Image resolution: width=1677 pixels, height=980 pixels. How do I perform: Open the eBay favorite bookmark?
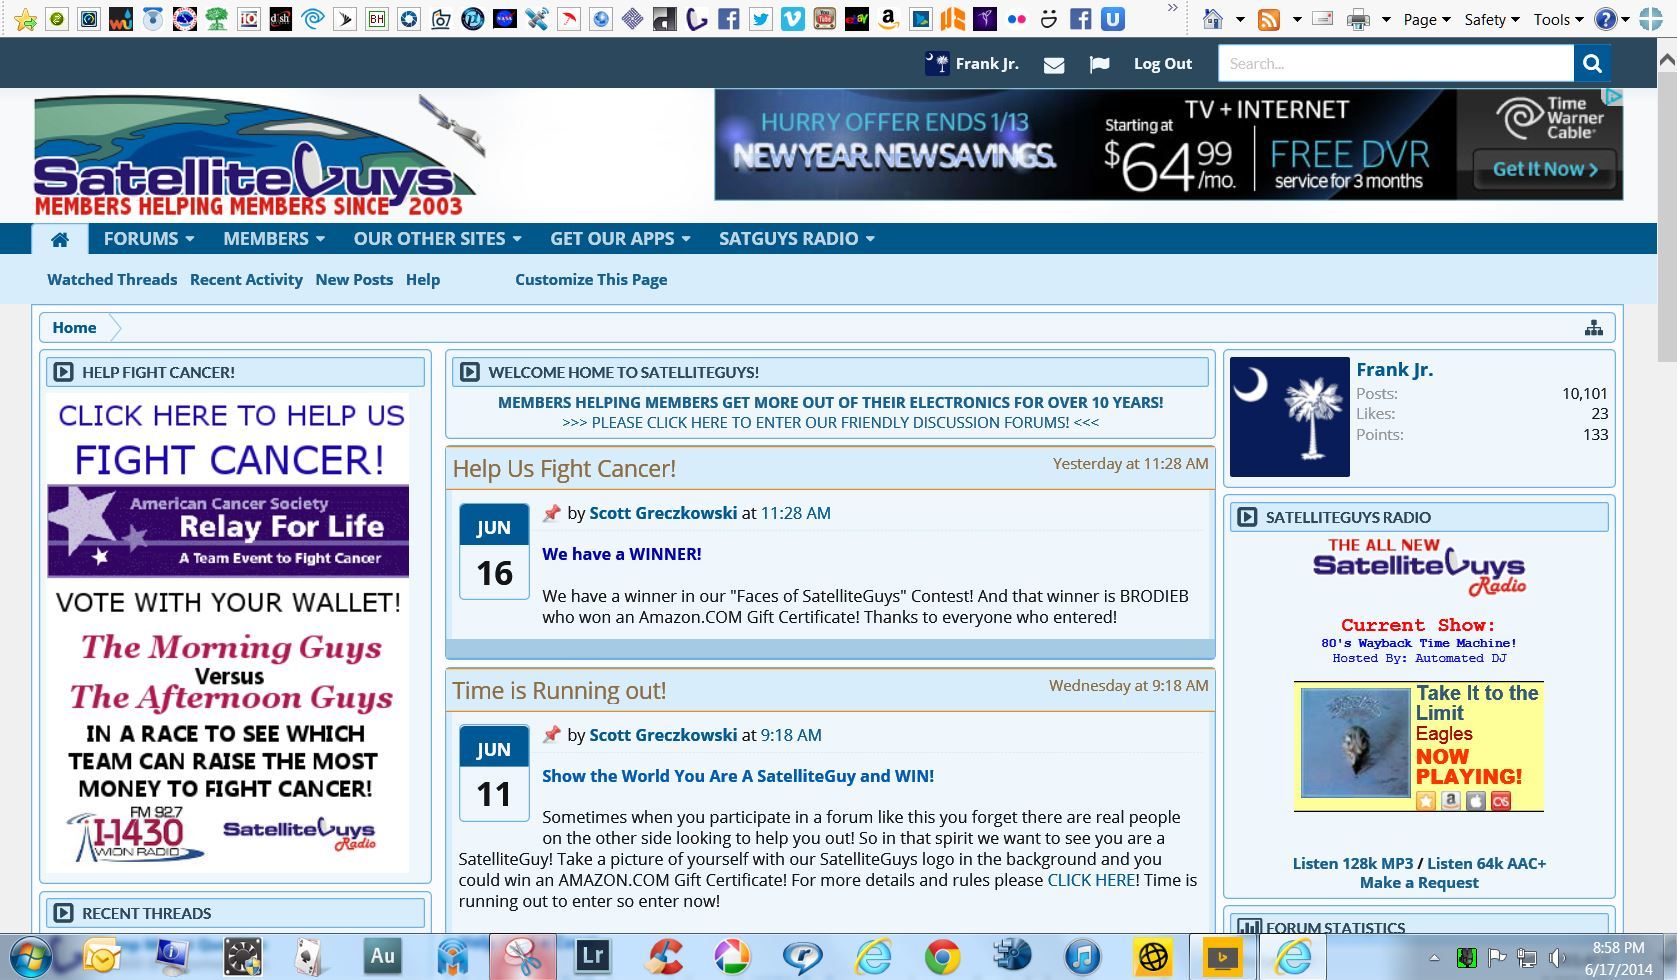pos(857,18)
